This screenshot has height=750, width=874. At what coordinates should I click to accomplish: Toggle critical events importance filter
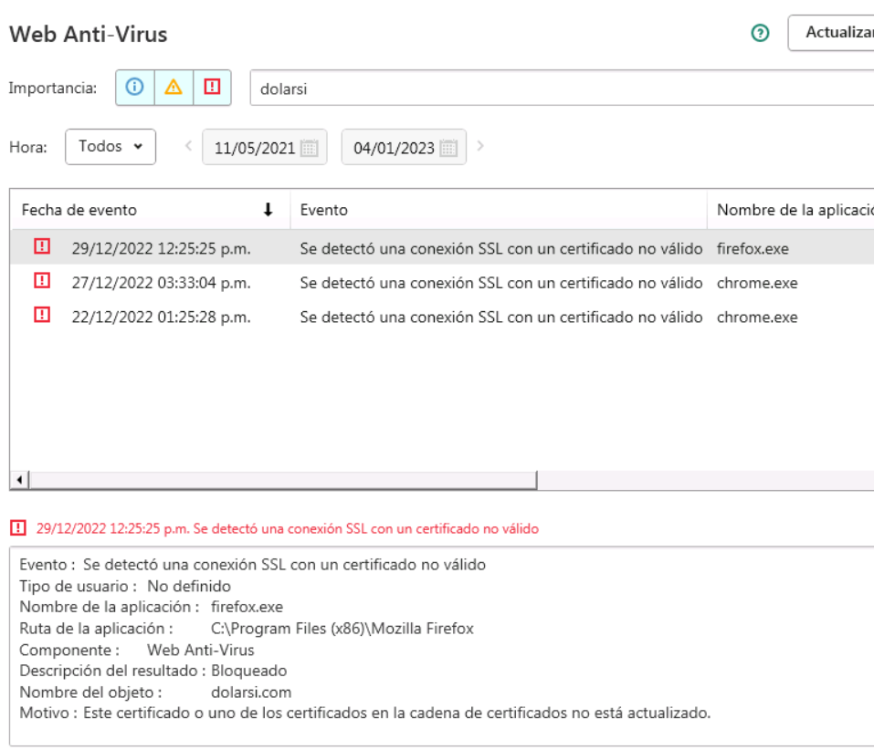coord(212,87)
